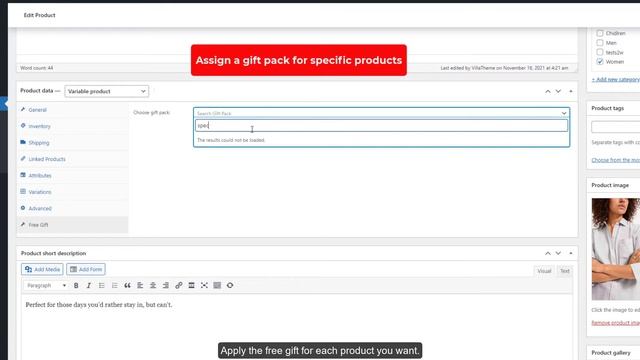This screenshot has height=360, width=640.
Task: Switch editor to Text mode
Action: coord(564,271)
